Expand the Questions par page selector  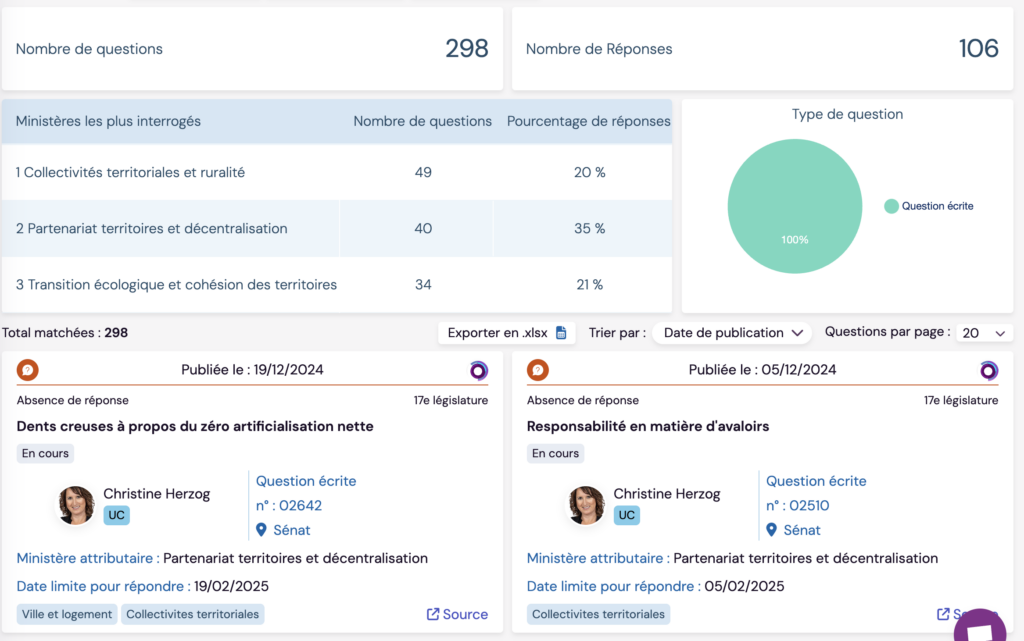[984, 333]
